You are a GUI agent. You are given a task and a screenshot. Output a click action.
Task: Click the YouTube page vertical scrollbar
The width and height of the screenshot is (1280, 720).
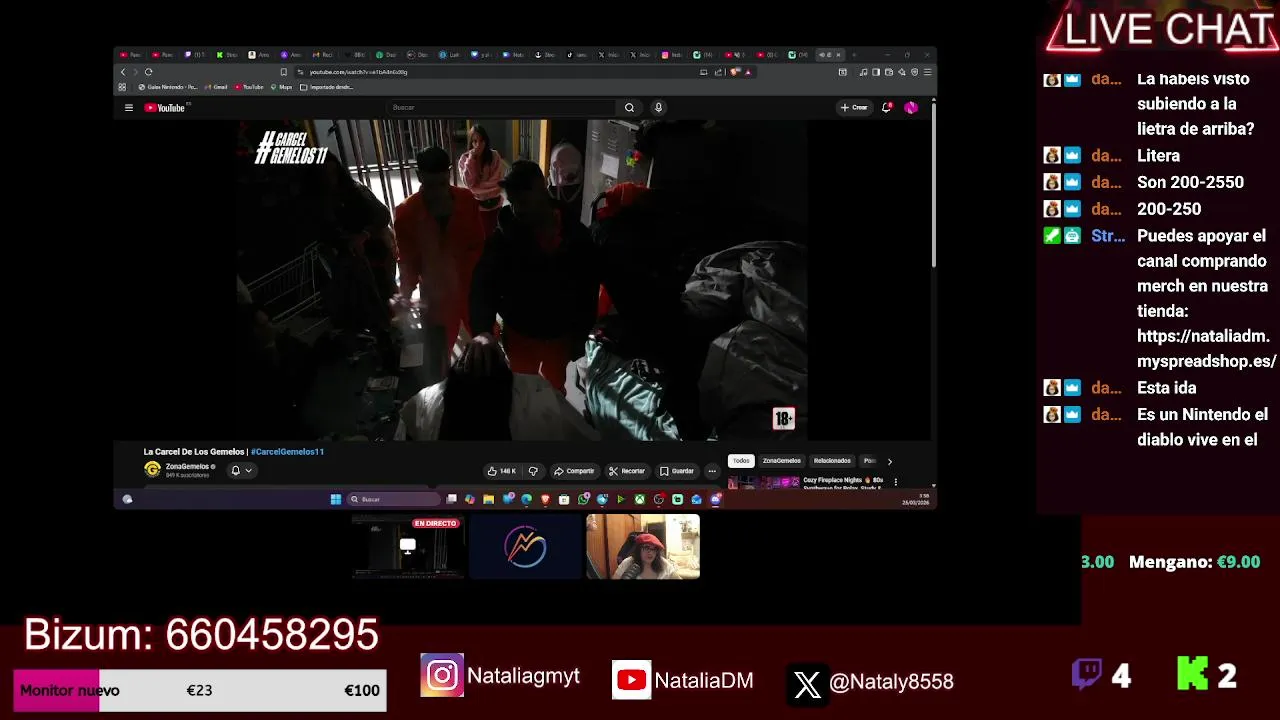point(934,185)
